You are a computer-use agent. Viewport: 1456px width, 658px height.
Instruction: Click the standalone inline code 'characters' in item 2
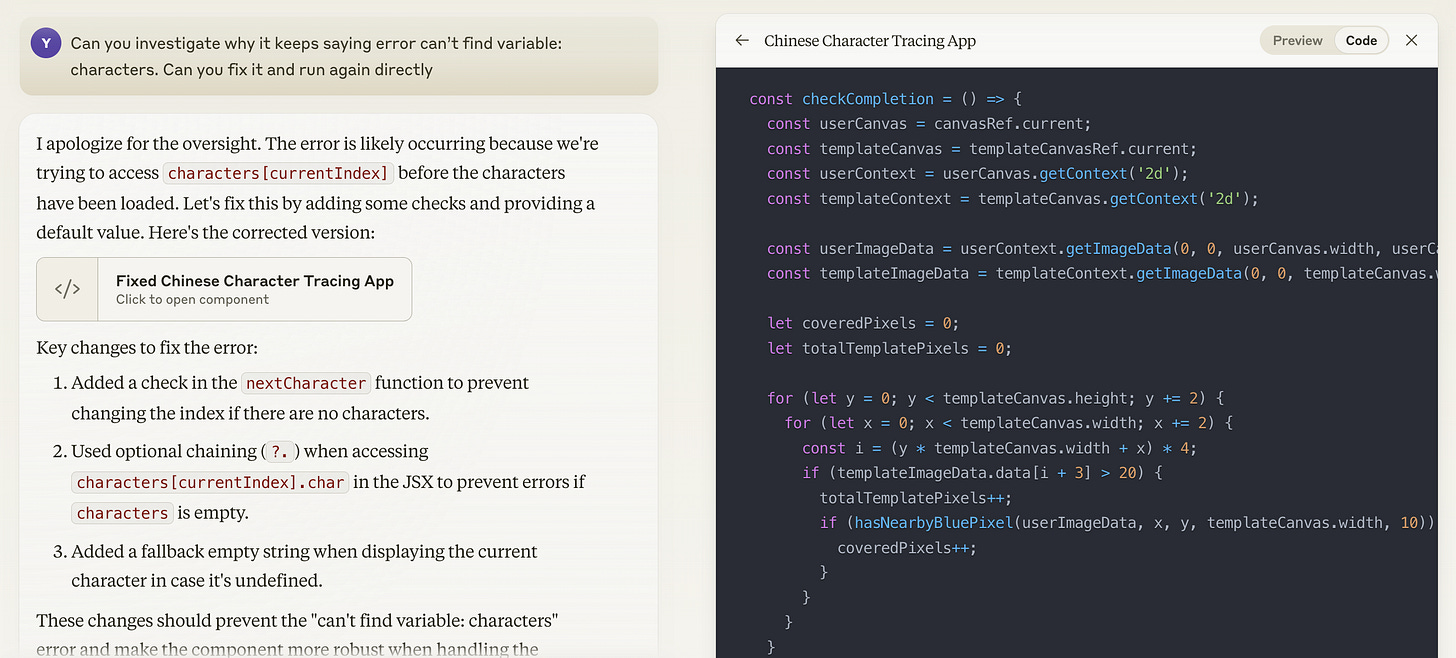pos(123,513)
